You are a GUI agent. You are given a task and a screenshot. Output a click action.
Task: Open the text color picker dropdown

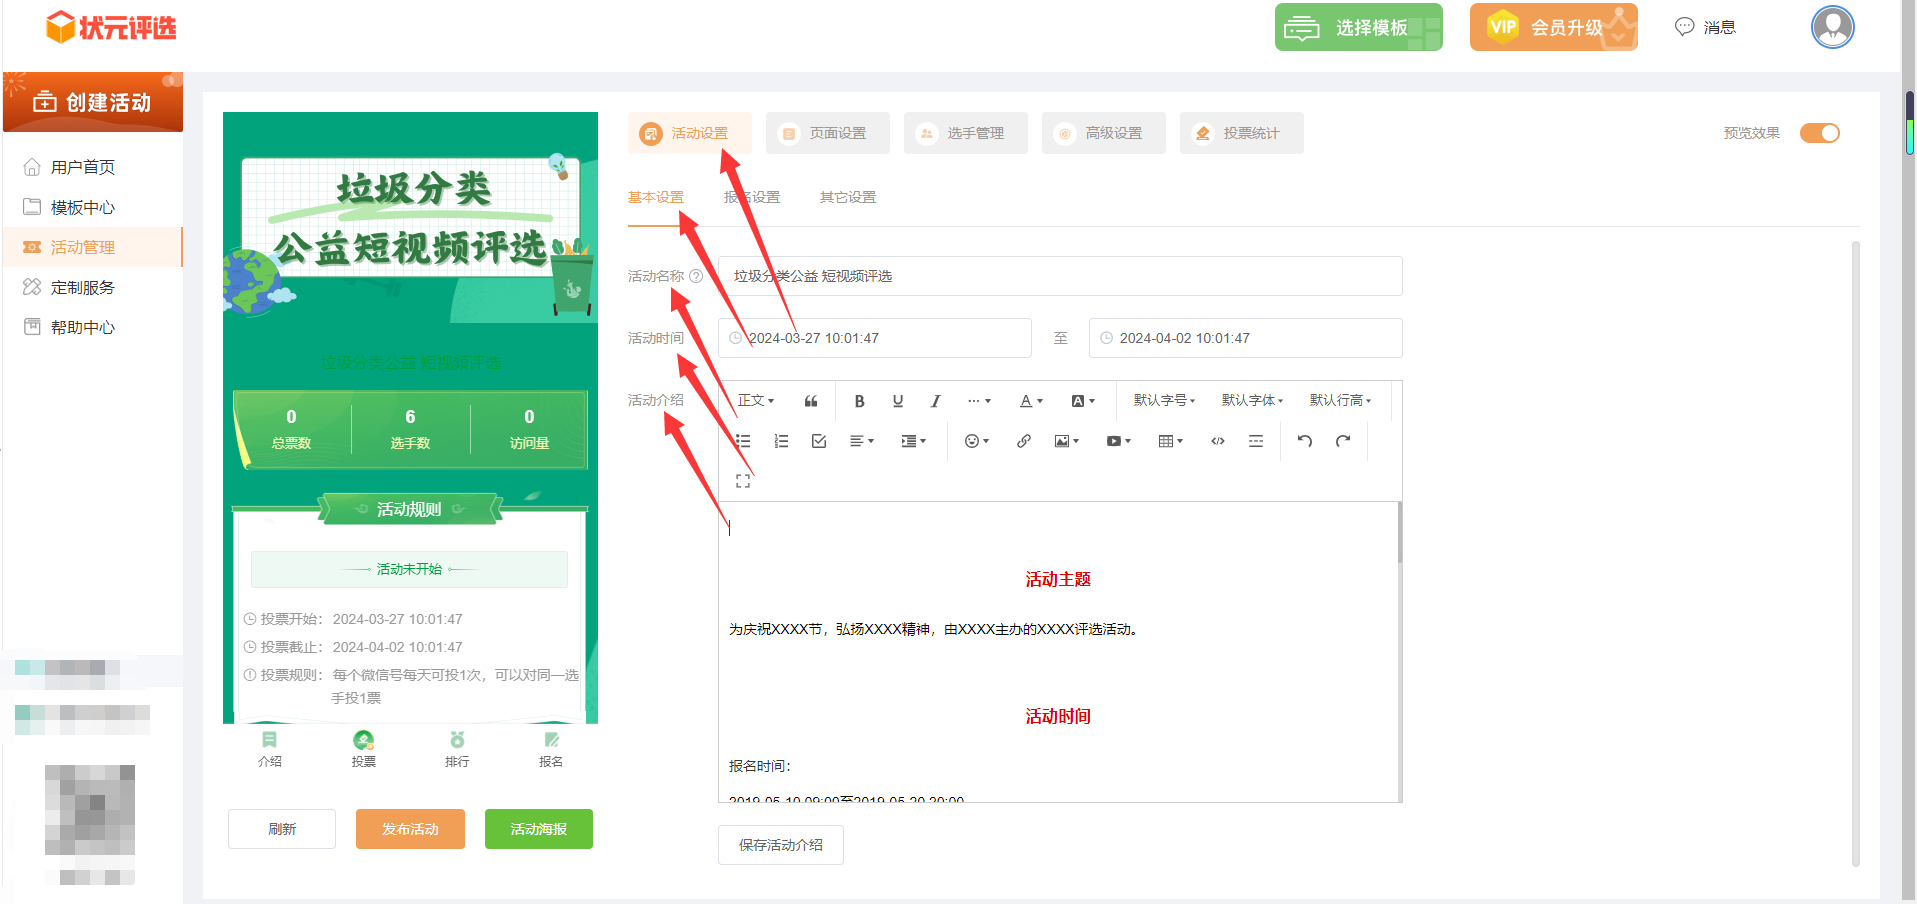pos(1031,401)
